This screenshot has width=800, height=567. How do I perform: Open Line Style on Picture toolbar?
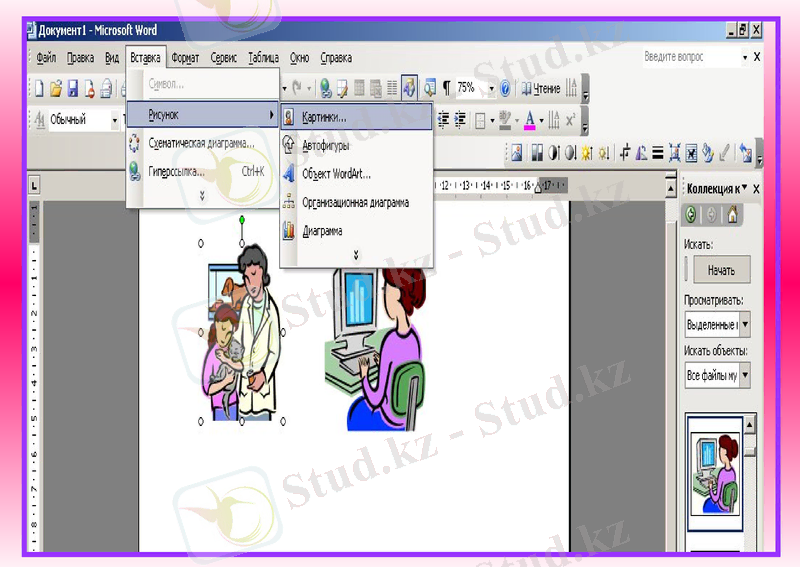coord(658,153)
